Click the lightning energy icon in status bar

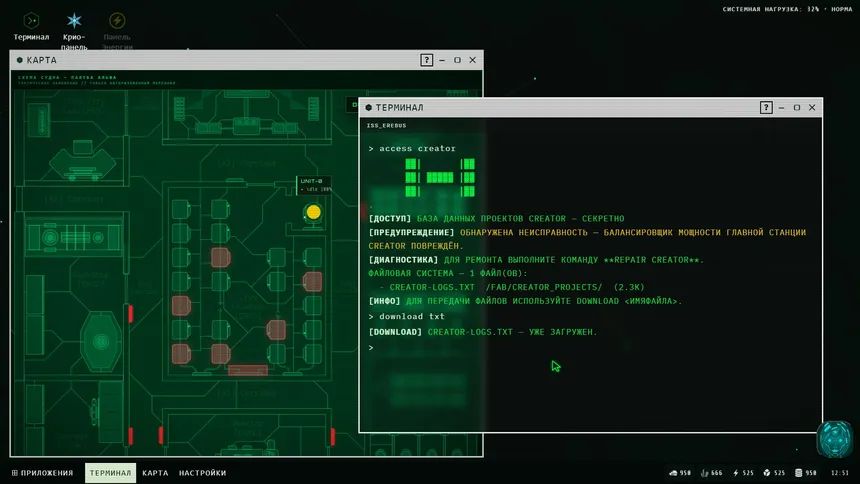pyautogui.click(x=735, y=472)
